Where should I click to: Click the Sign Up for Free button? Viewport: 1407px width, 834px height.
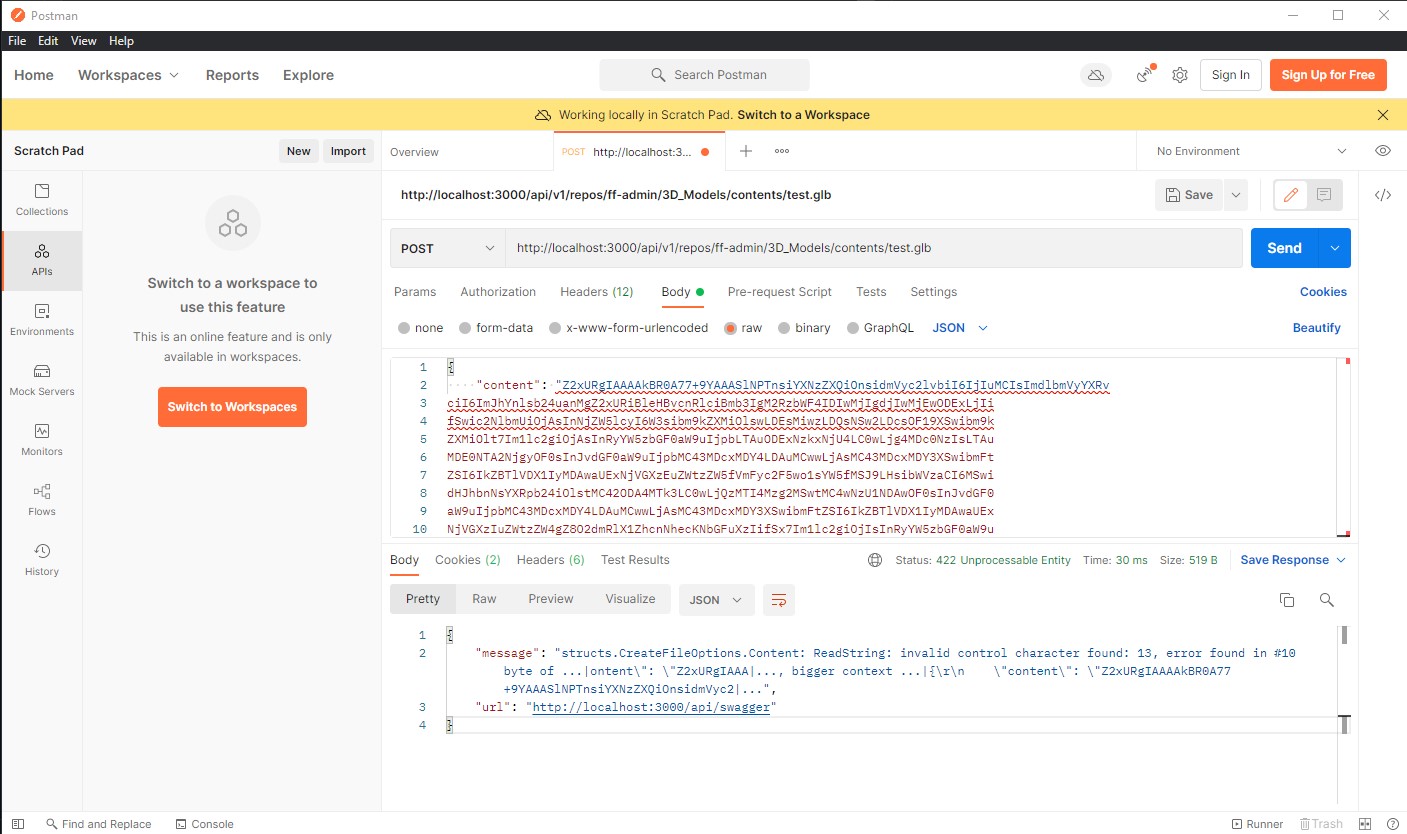pyautogui.click(x=1328, y=75)
